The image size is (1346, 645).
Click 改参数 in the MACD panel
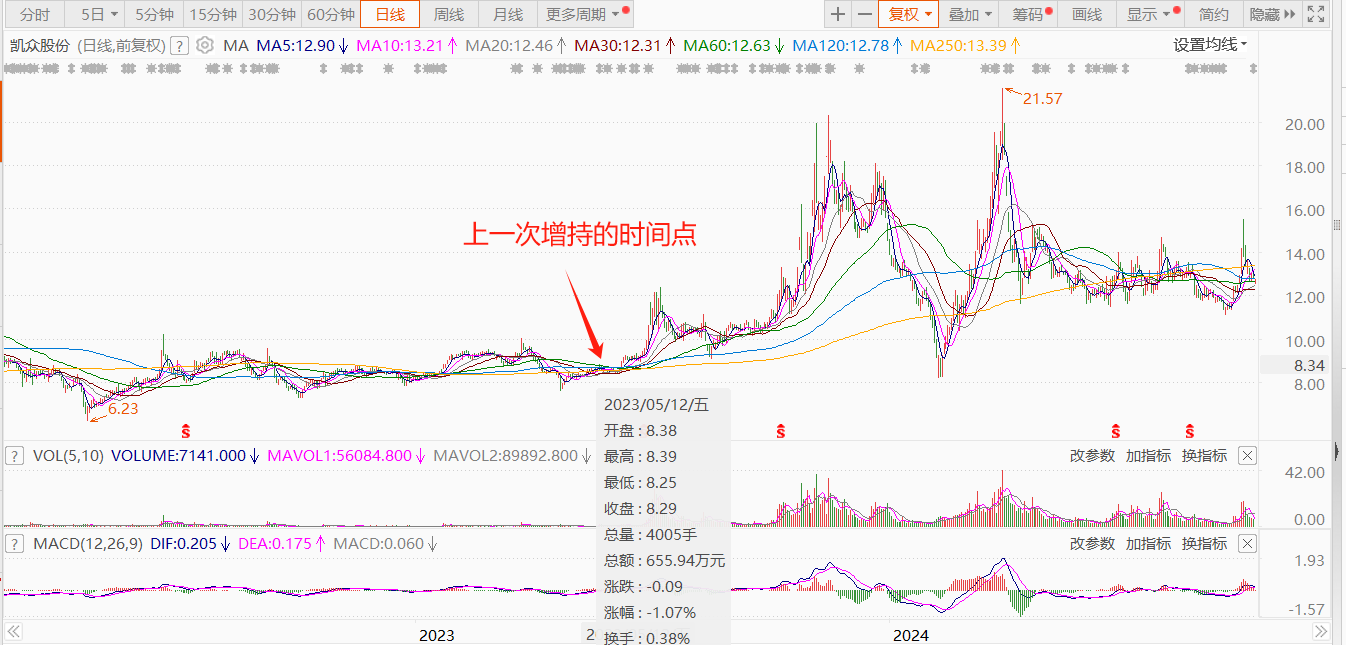coord(1092,543)
